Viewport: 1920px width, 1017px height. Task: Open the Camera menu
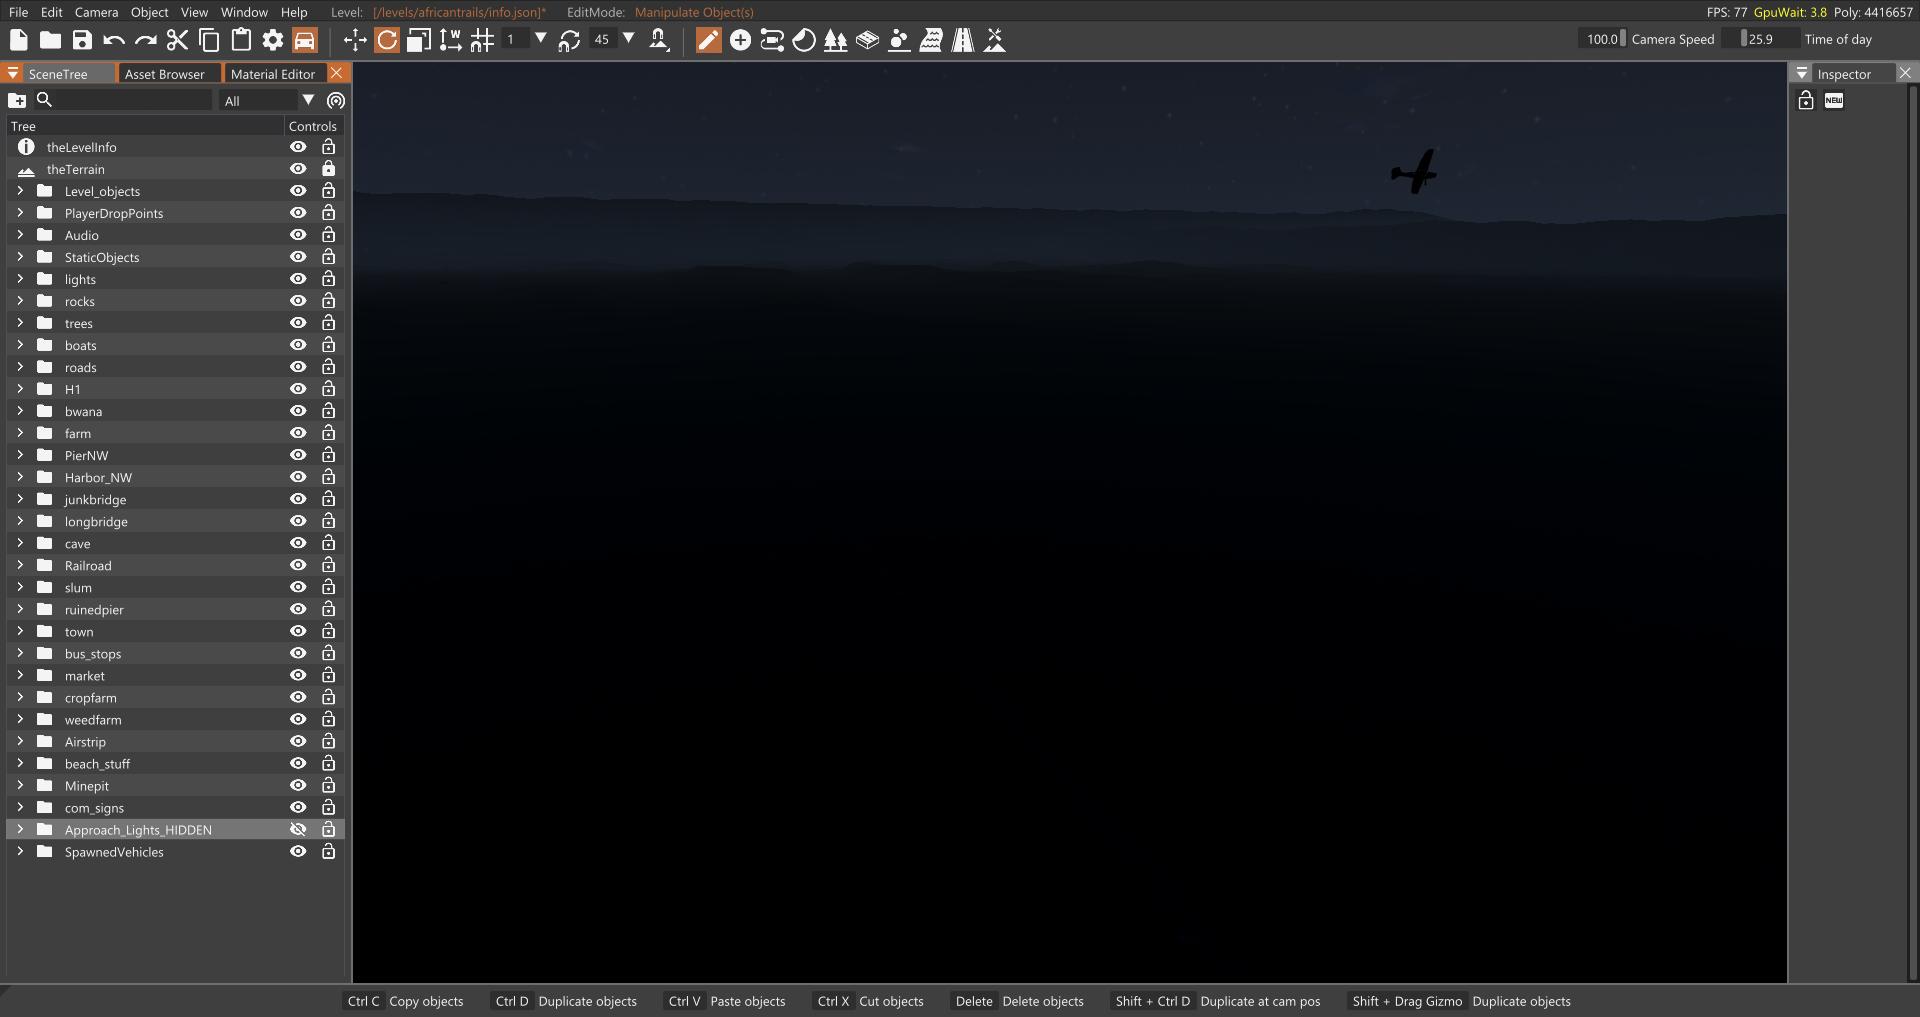(96, 12)
